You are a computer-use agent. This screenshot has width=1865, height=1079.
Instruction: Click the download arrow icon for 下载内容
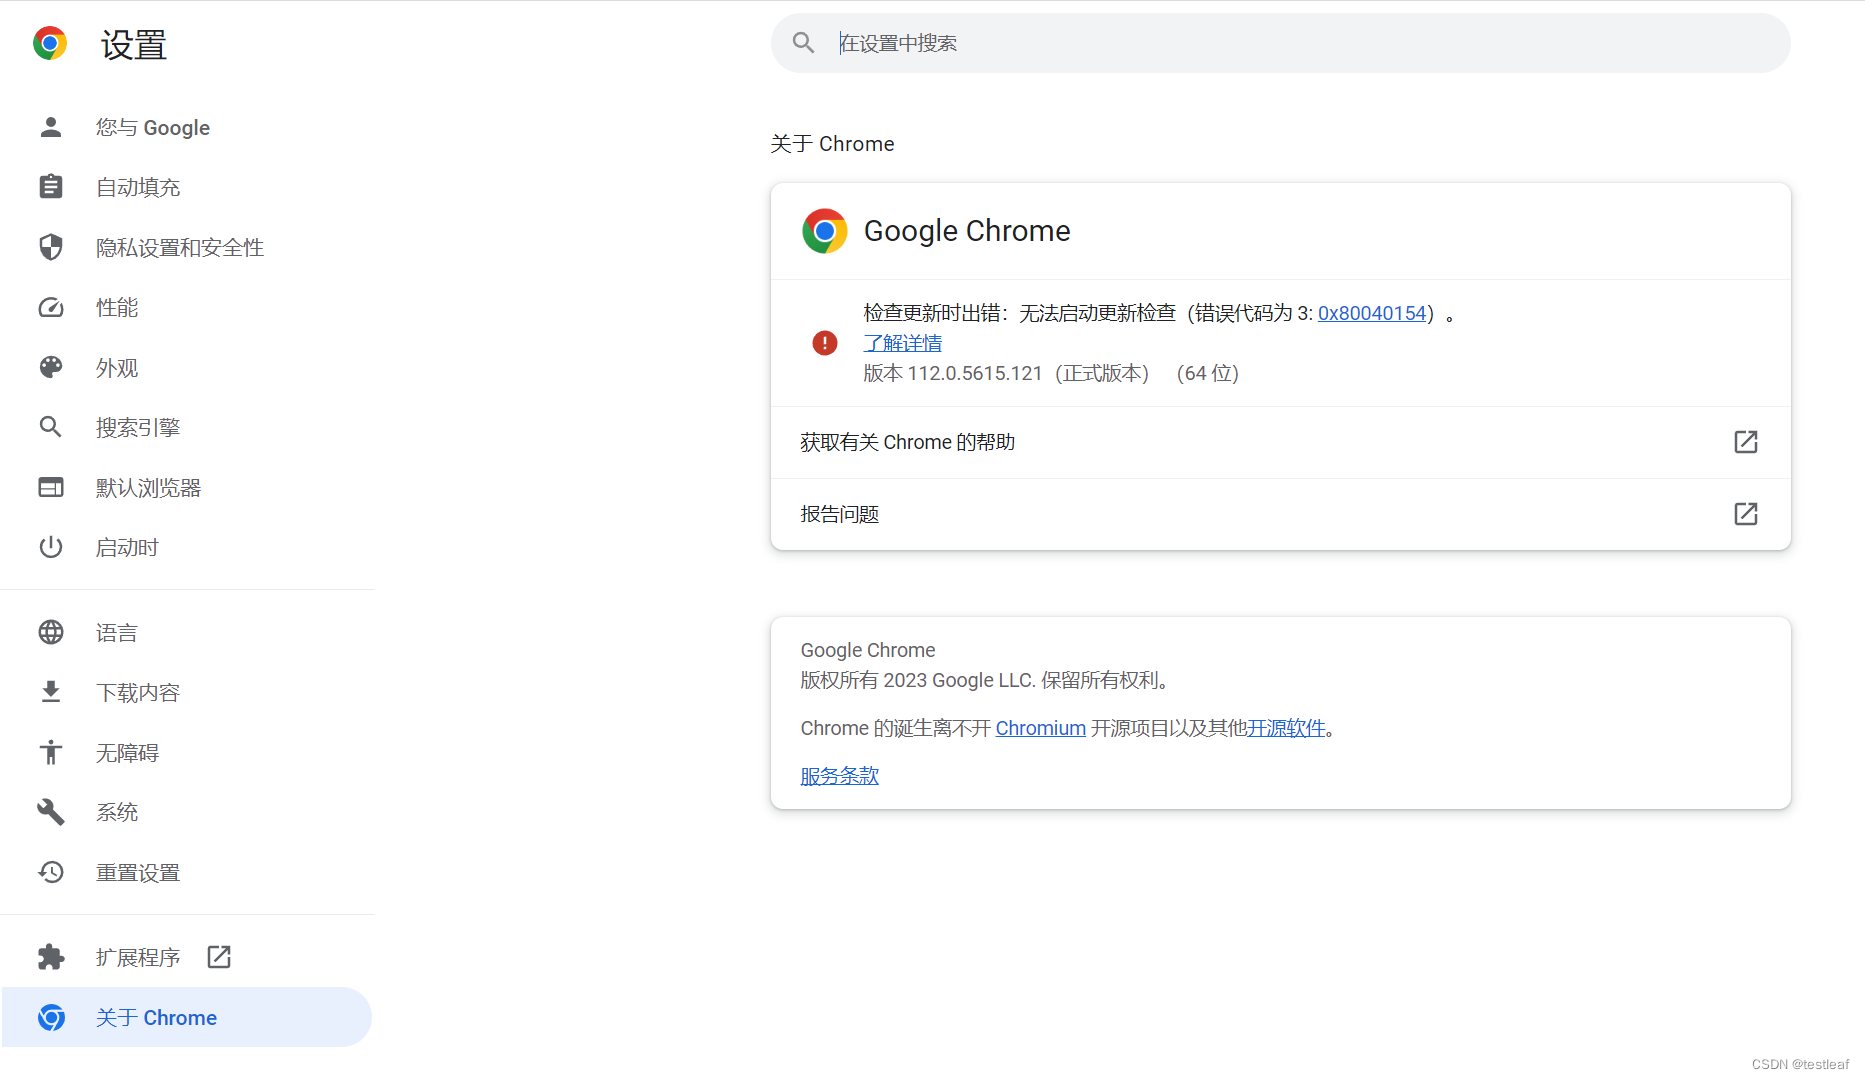[x=51, y=692]
